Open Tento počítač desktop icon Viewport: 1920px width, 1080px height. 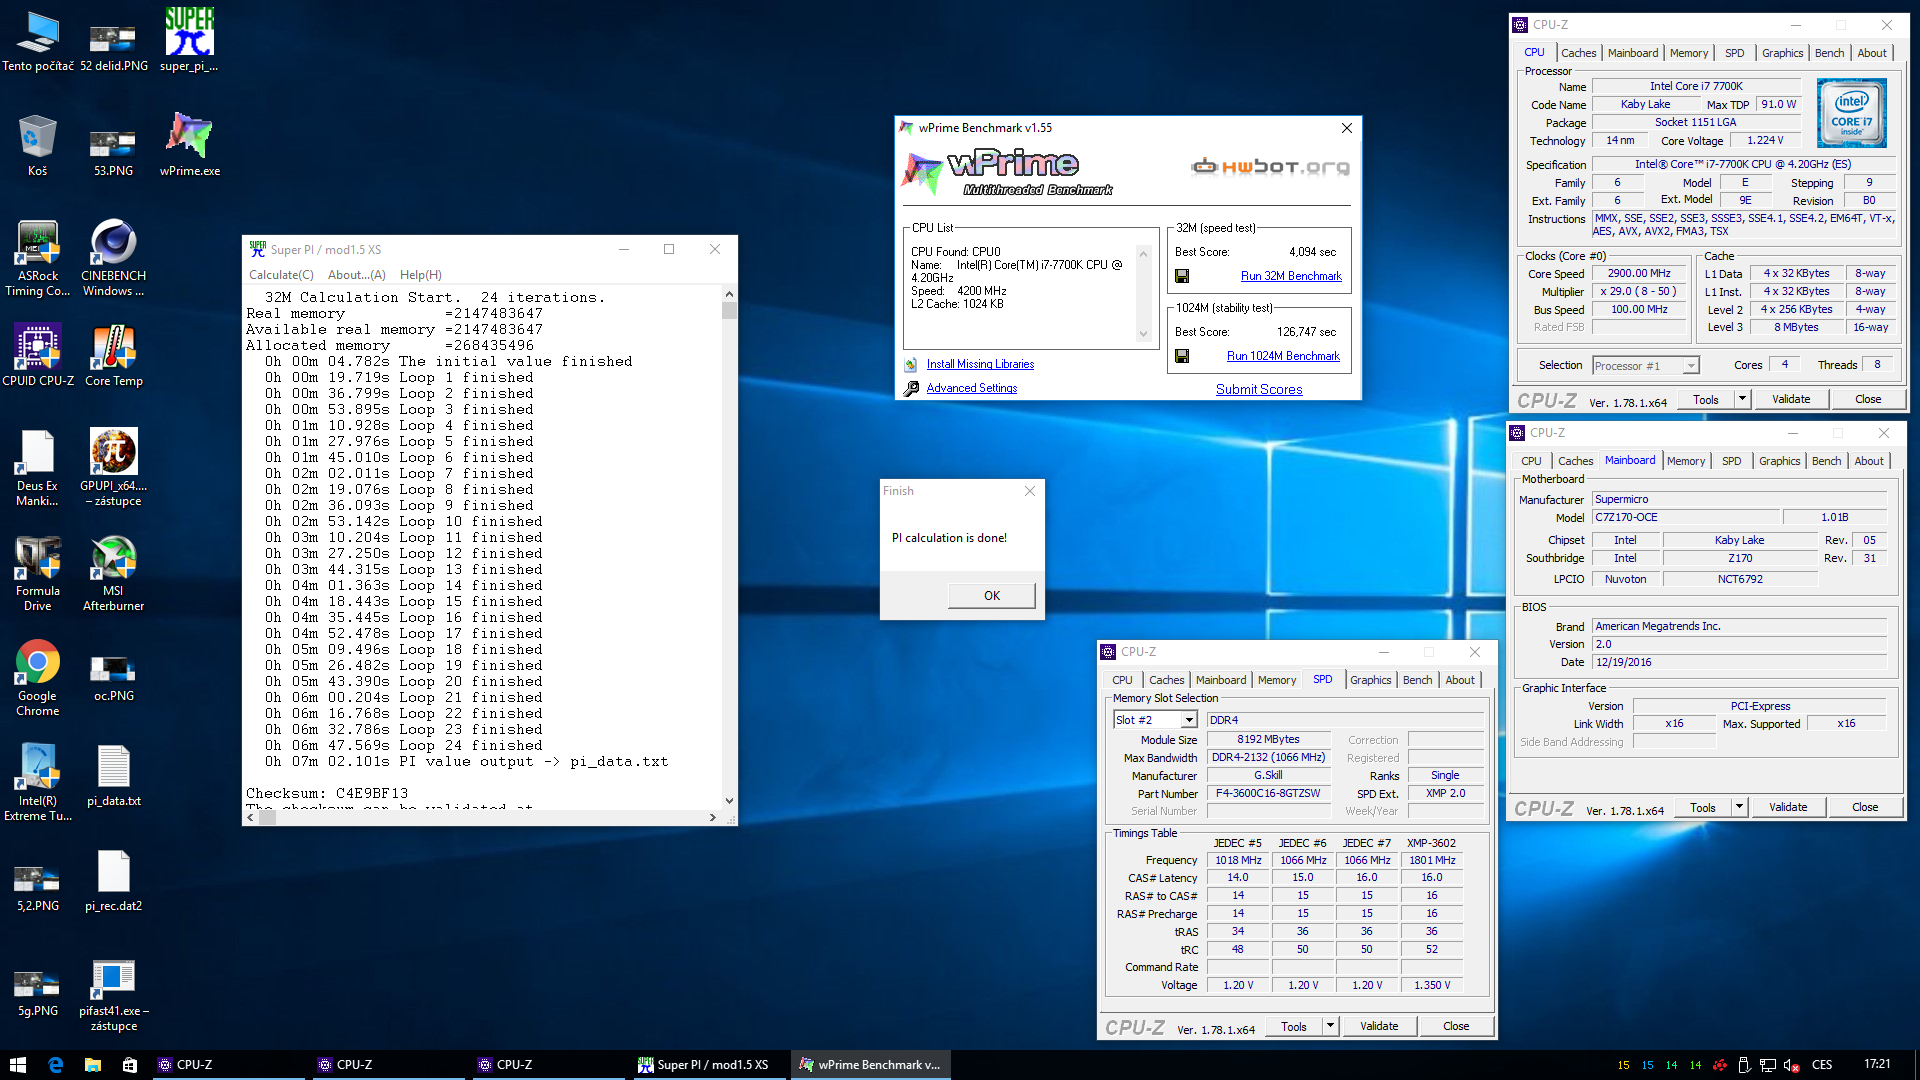(x=37, y=40)
